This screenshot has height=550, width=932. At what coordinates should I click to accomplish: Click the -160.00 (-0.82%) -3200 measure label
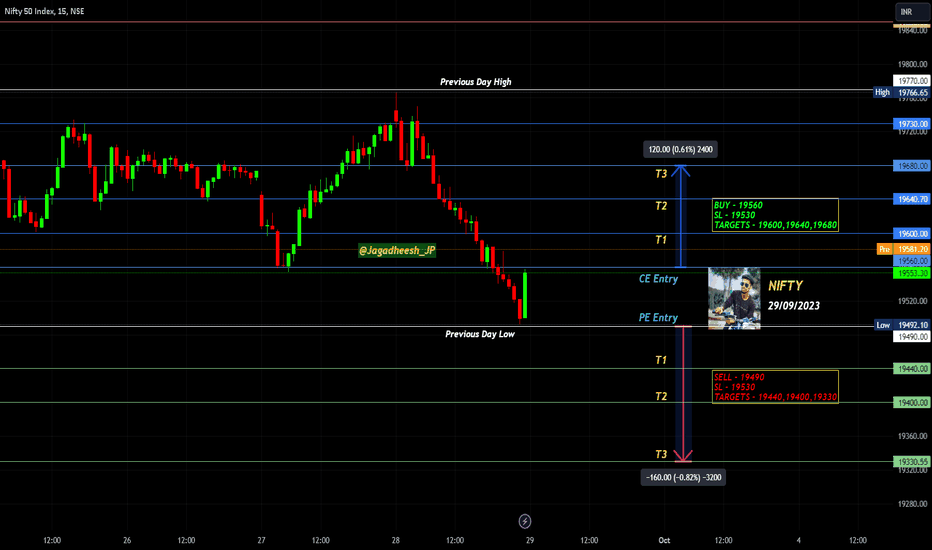point(683,477)
